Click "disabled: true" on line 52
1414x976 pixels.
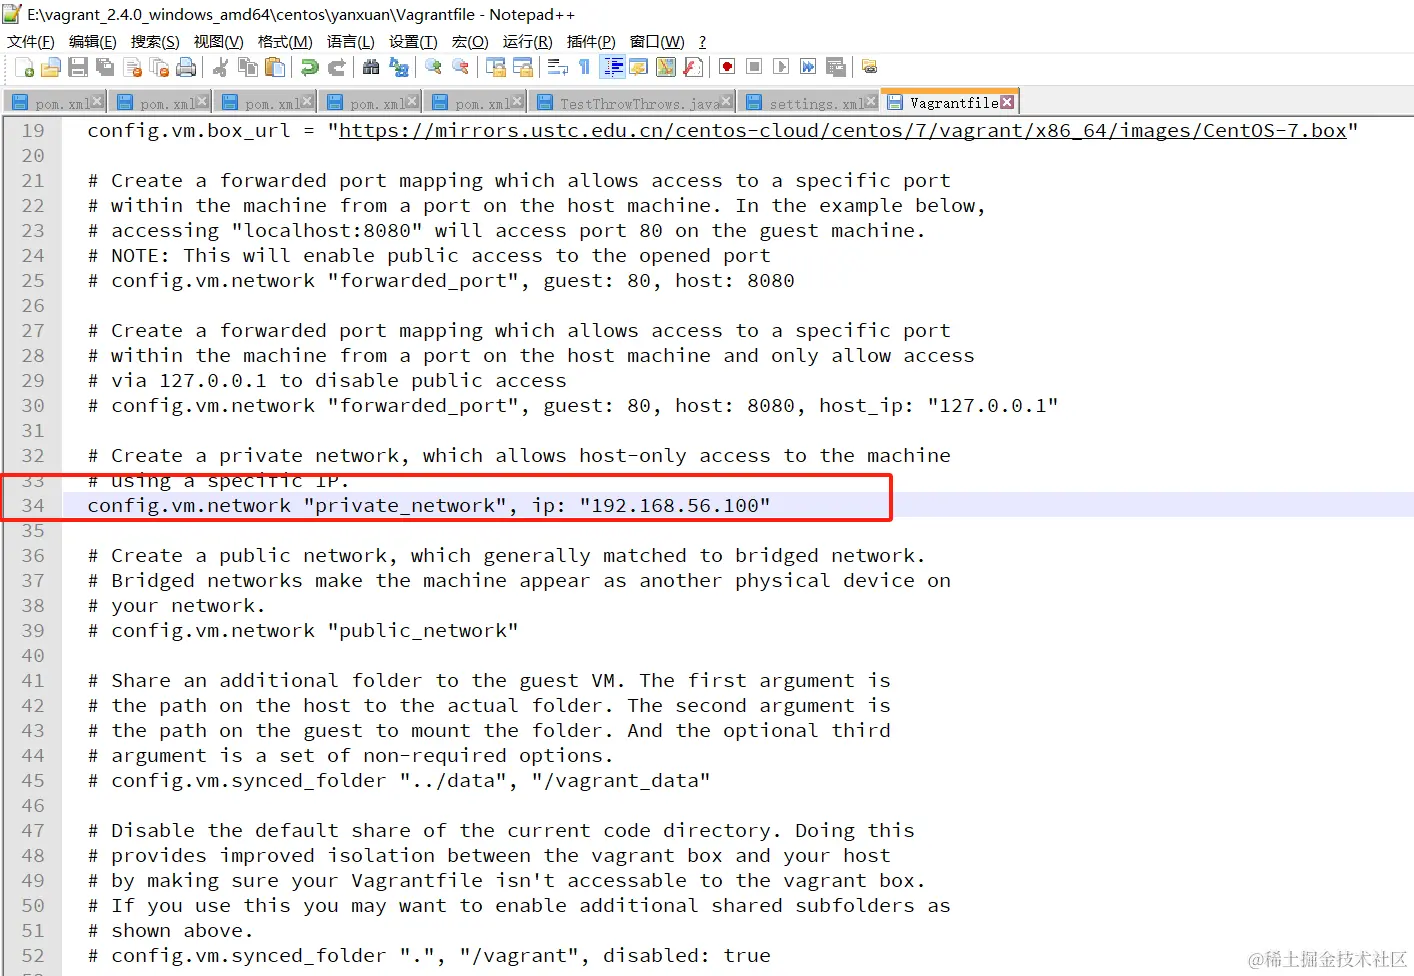pos(687,955)
